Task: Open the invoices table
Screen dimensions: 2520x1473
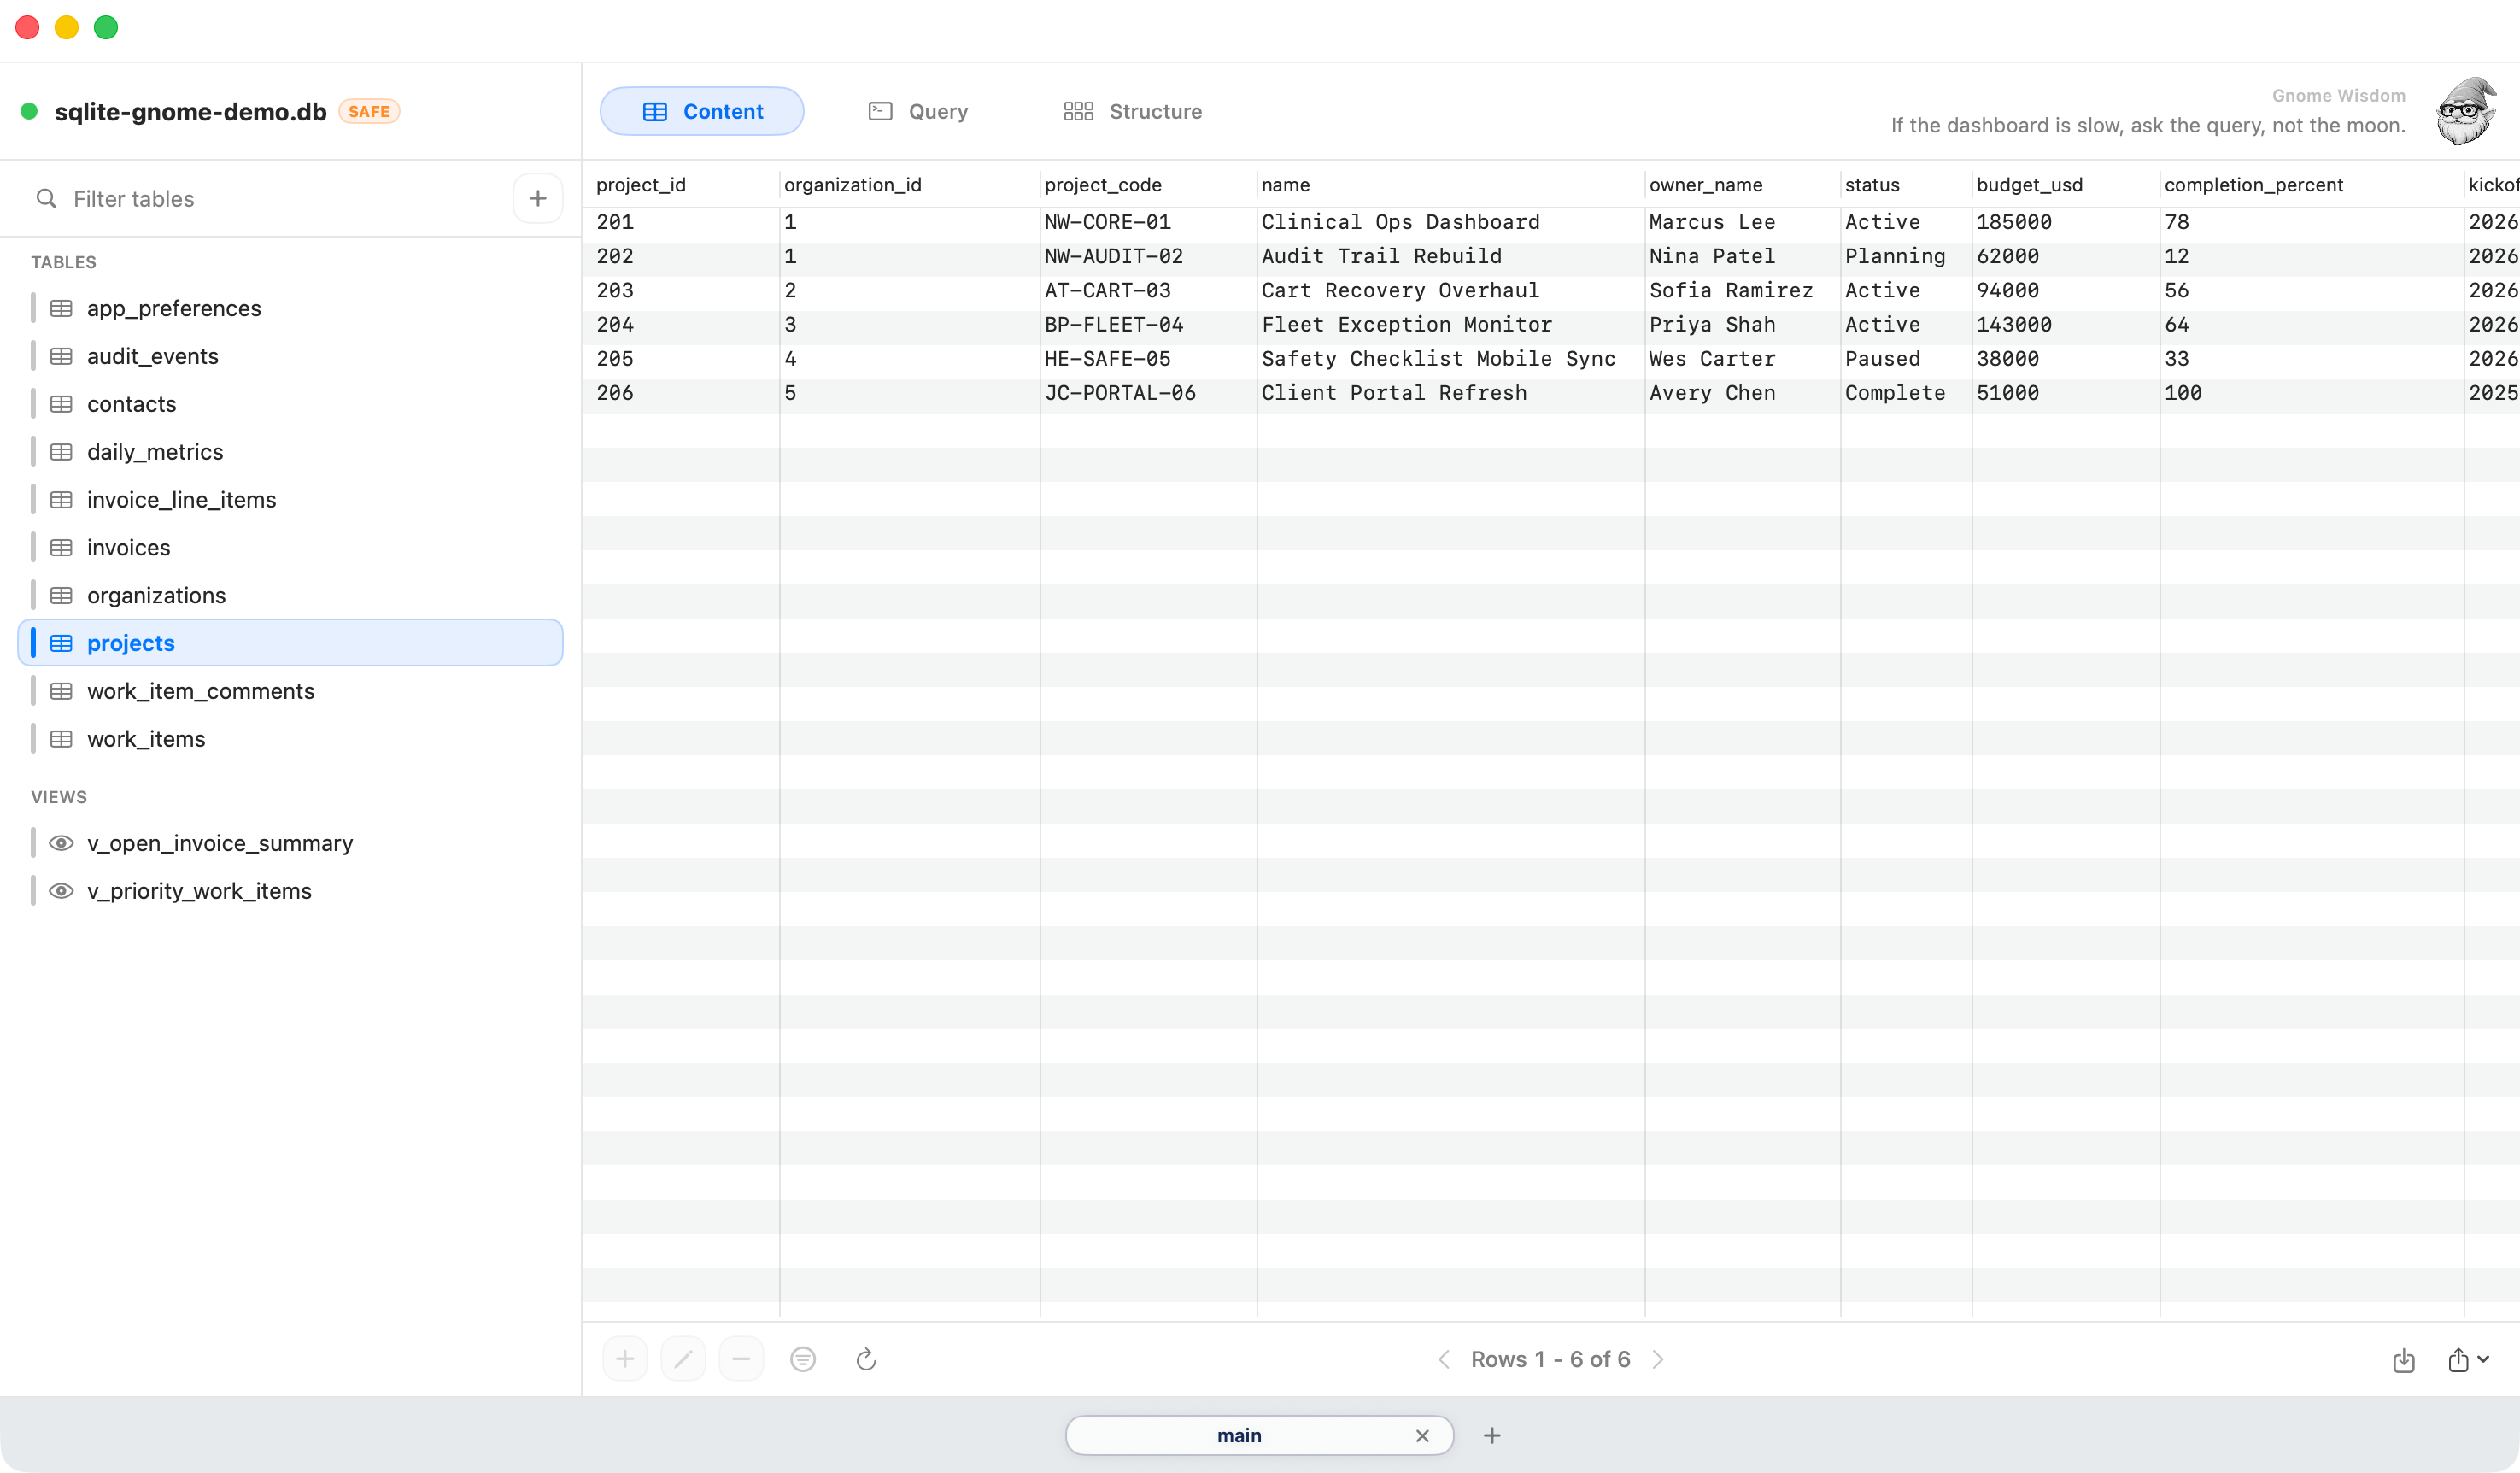Action: pyautogui.click(x=290, y=547)
